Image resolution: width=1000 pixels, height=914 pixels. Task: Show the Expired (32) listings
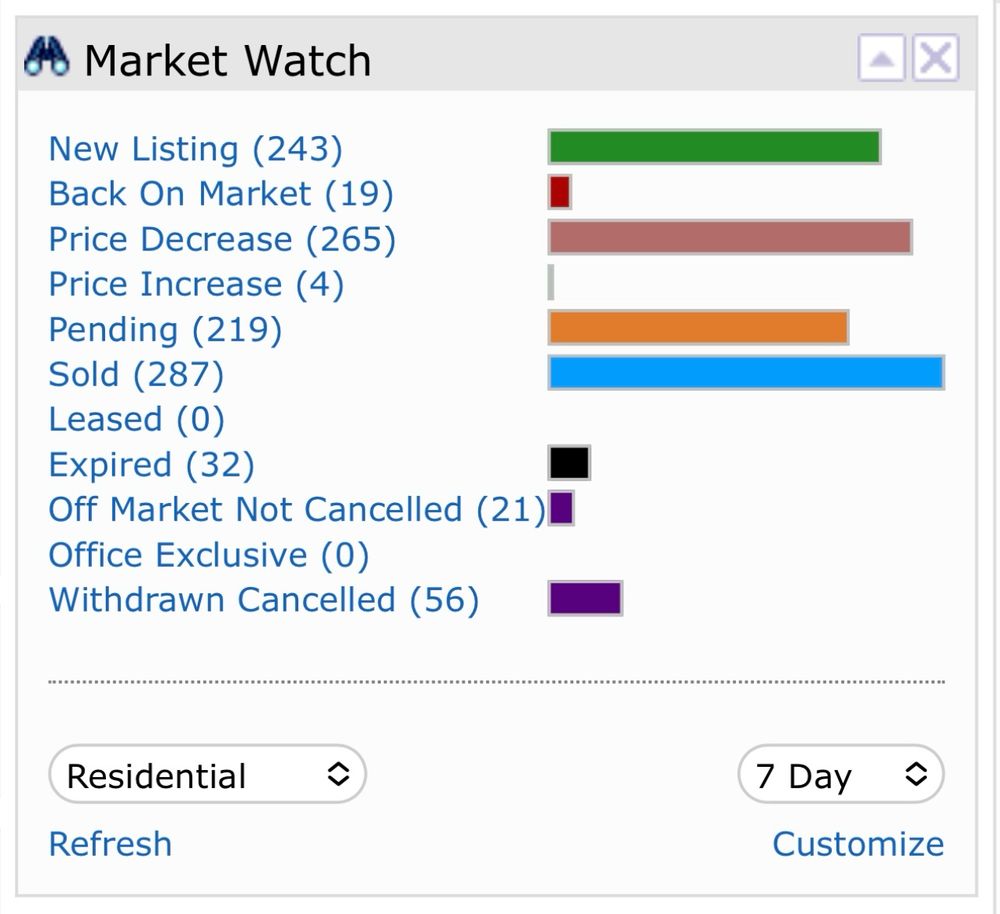(x=152, y=465)
